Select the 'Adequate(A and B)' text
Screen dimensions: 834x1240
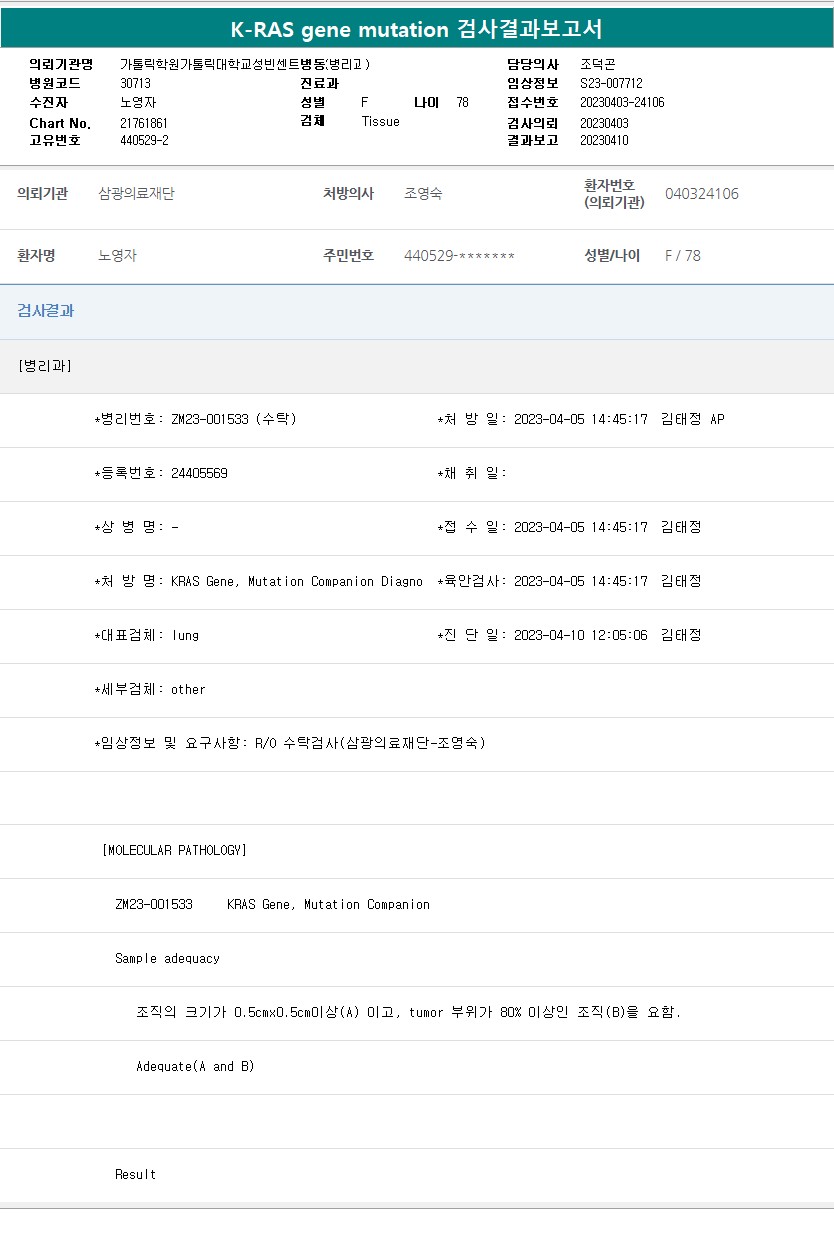tap(195, 1066)
